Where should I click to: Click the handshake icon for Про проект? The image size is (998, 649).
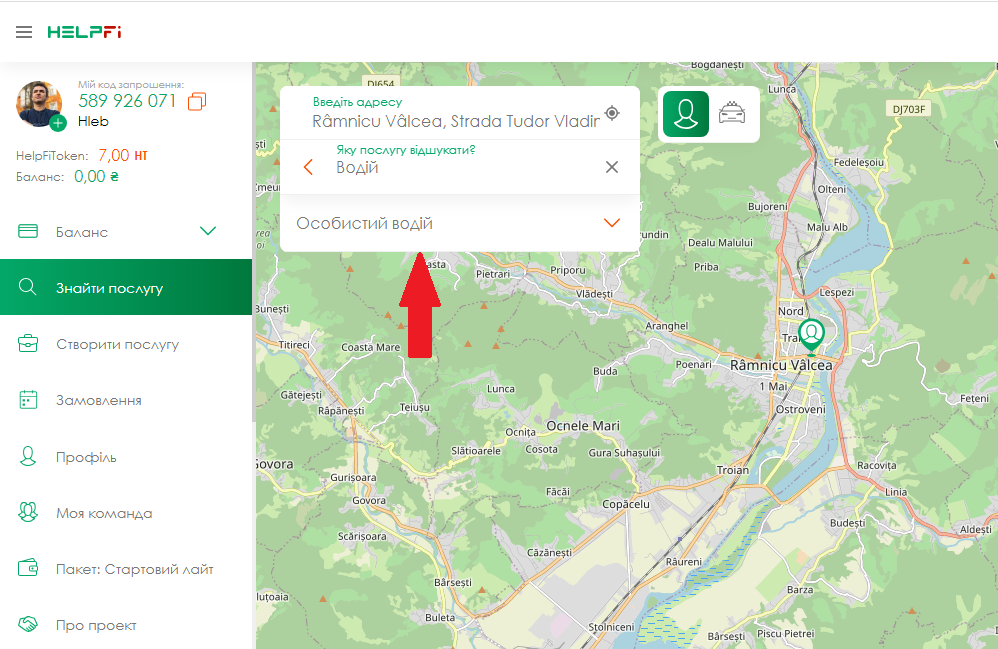[28, 625]
